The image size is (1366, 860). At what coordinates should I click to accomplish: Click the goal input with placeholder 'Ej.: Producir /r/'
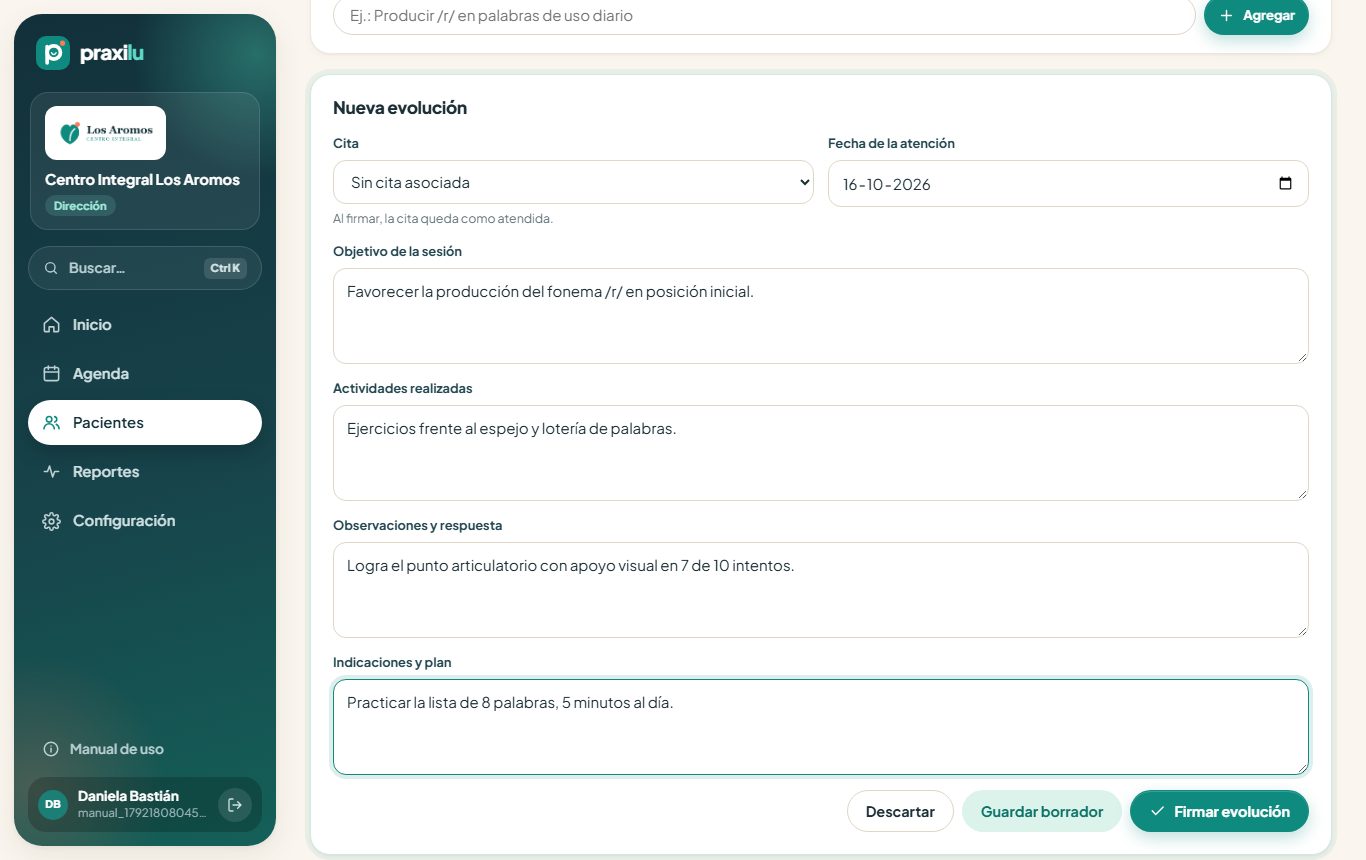tap(764, 16)
